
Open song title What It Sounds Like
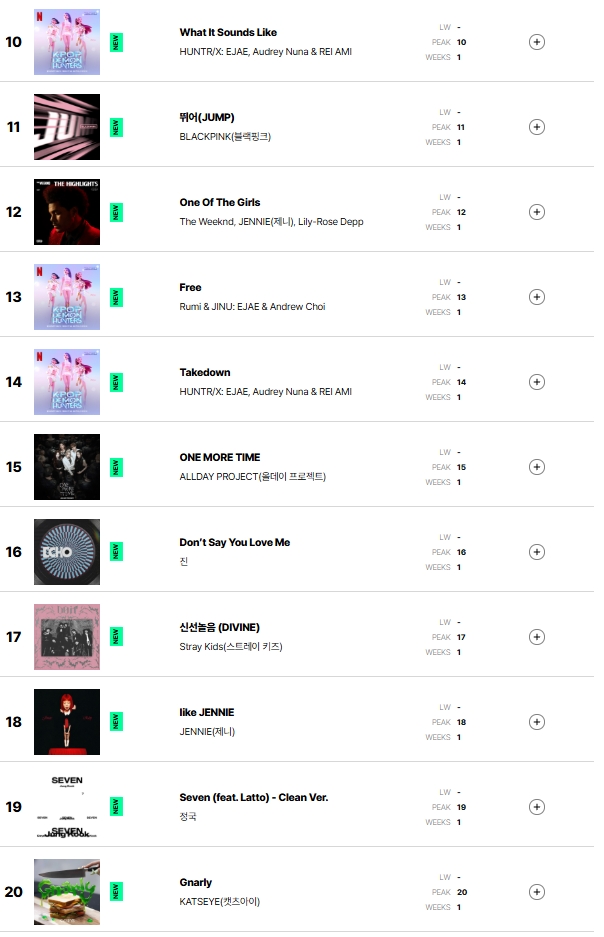coord(228,33)
